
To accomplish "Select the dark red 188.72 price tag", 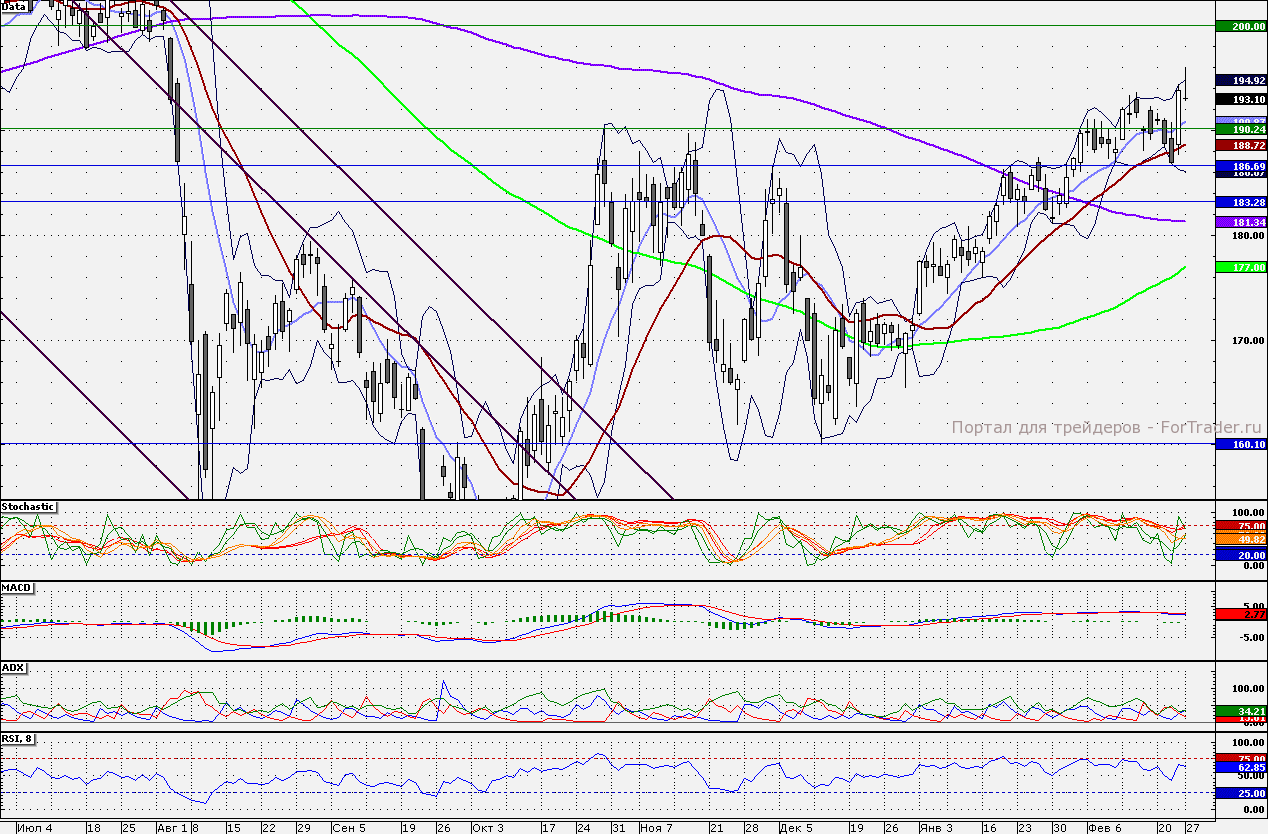I will [x=1240, y=145].
